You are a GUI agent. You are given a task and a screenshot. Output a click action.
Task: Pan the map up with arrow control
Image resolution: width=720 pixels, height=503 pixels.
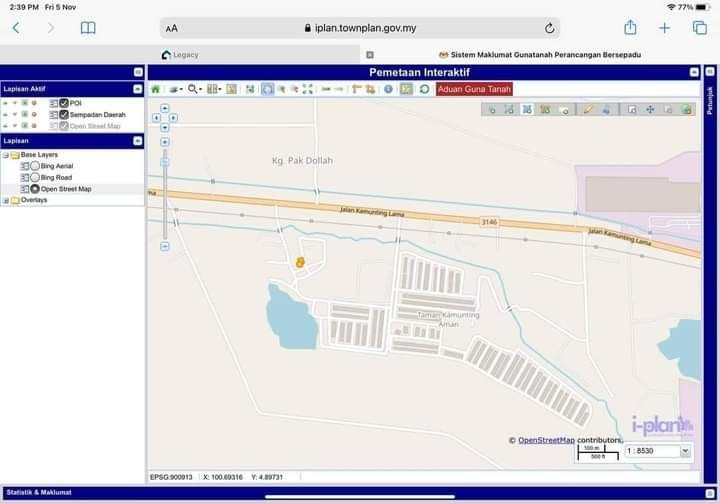[x=165, y=108]
